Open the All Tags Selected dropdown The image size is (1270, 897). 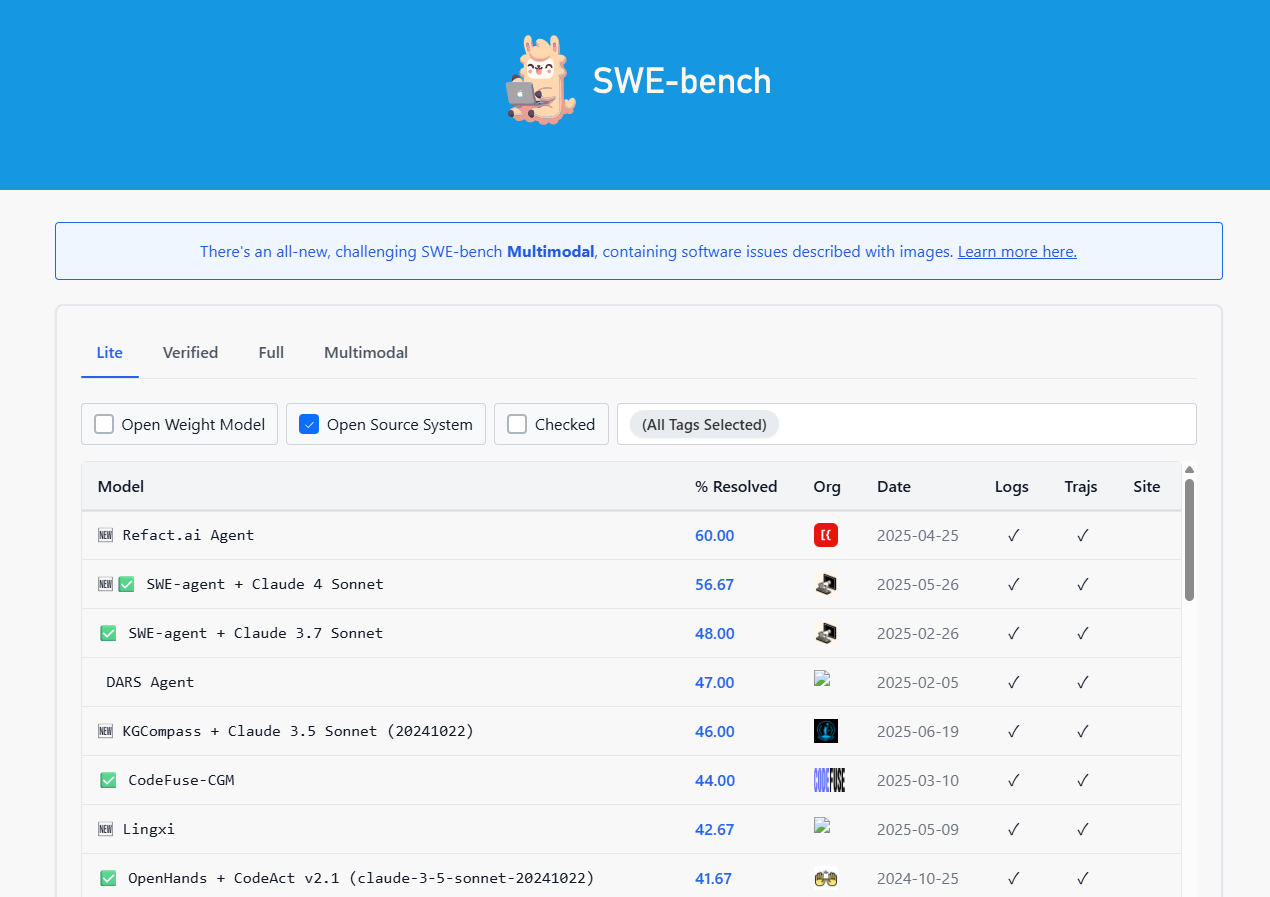click(906, 424)
